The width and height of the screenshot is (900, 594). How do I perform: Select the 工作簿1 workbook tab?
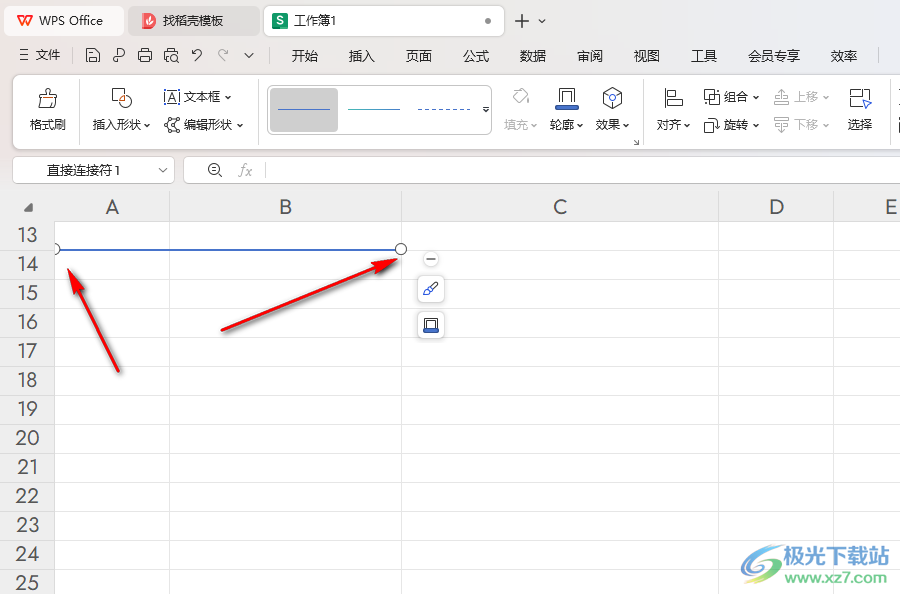tap(383, 21)
